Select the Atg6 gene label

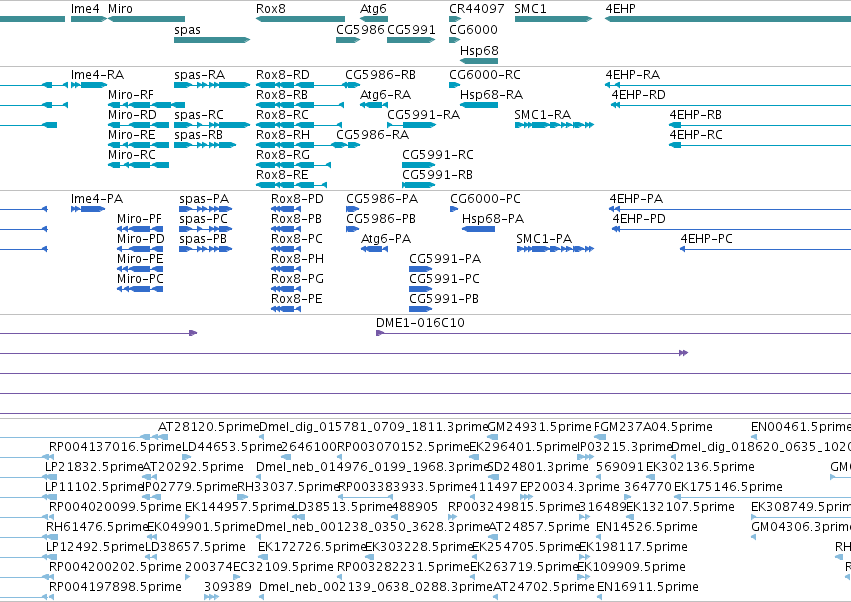coord(373,9)
